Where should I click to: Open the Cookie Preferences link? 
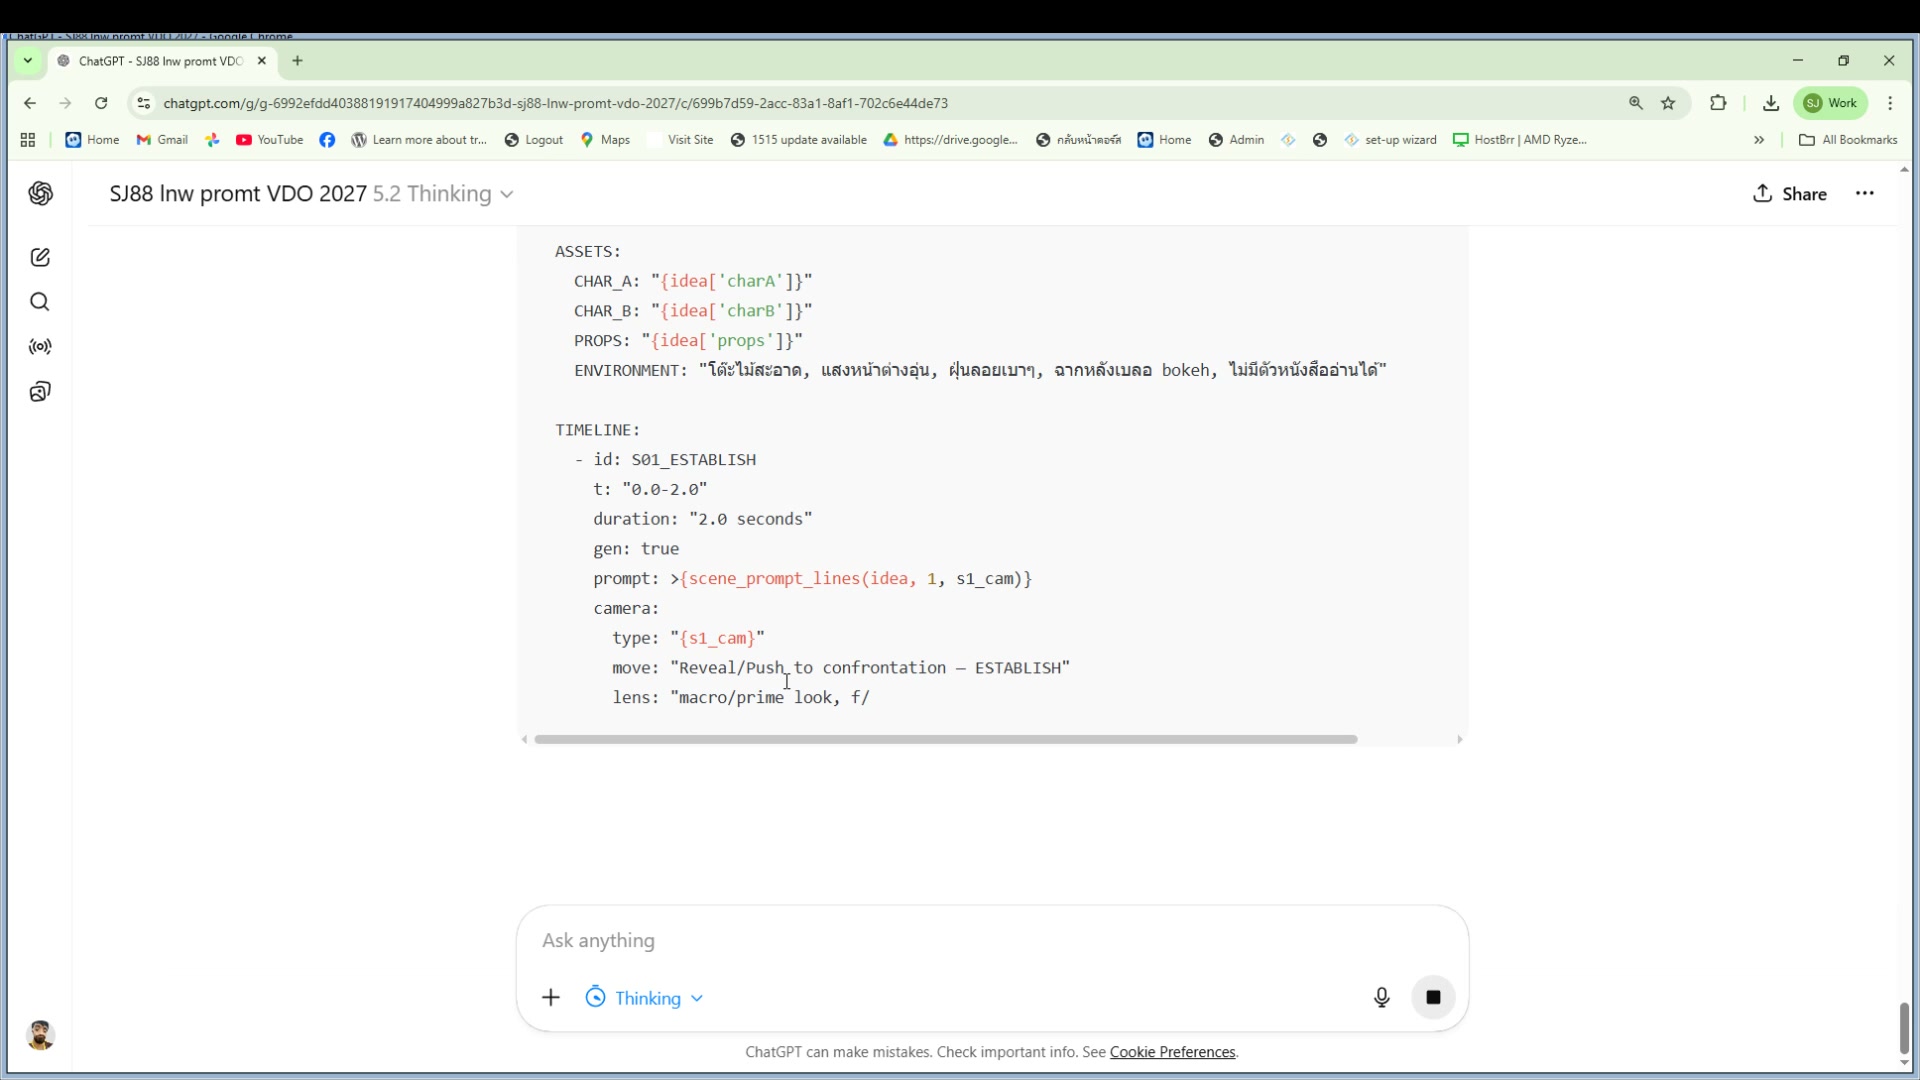tap(1171, 1052)
